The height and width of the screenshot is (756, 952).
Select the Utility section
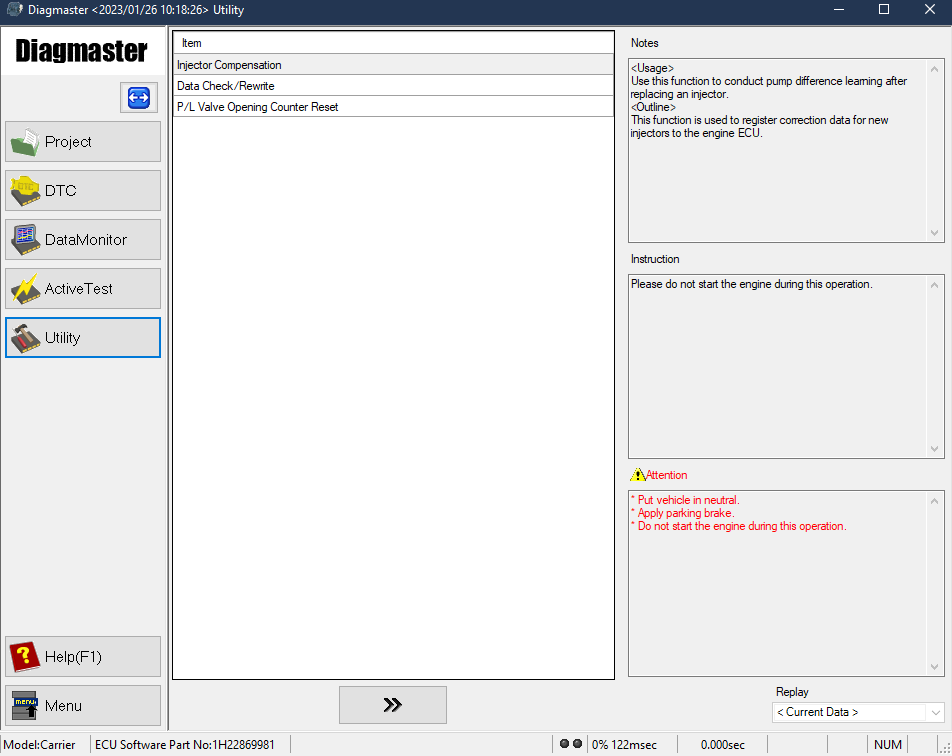click(x=83, y=338)
